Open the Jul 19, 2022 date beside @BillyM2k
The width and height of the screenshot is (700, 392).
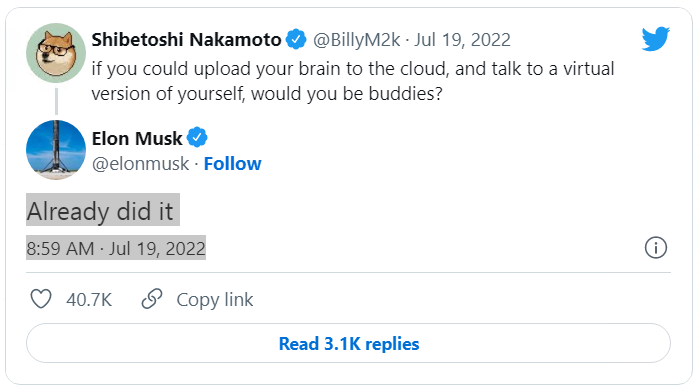coord(462,40)
